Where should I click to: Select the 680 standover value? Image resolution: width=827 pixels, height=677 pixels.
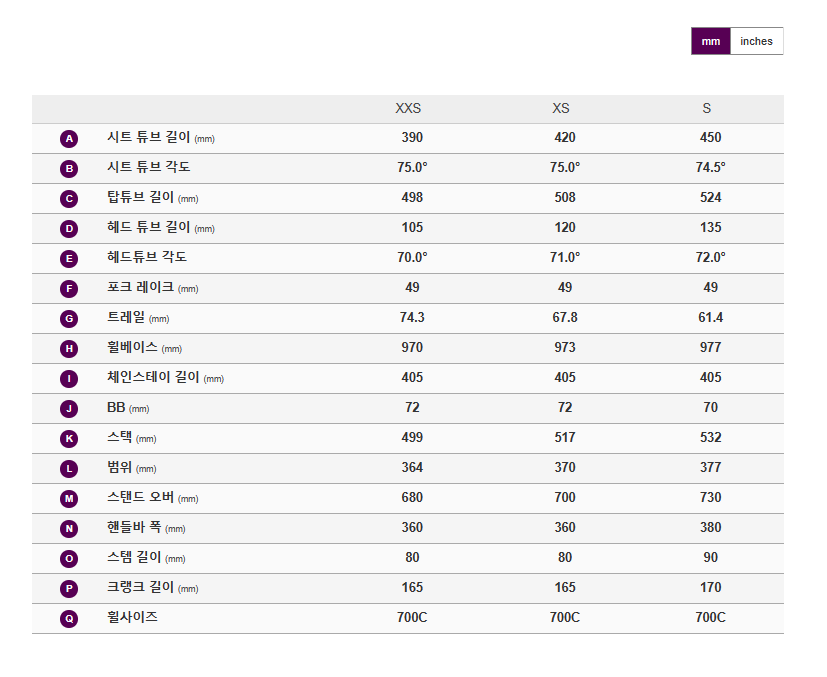(412, 498)
